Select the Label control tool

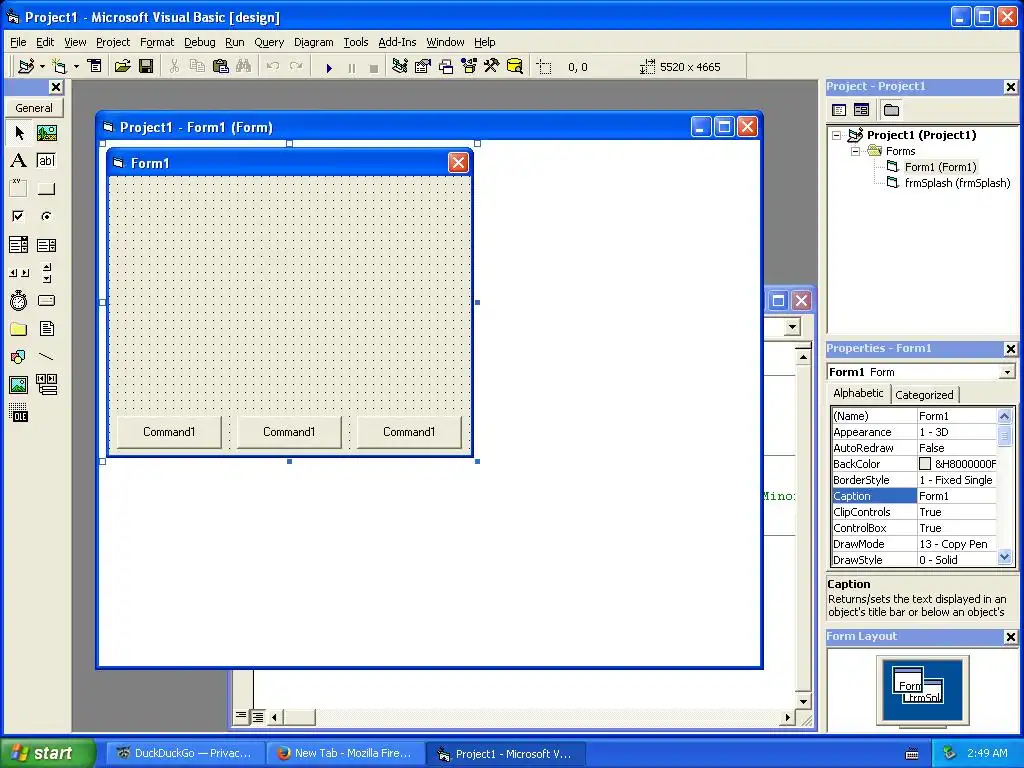click(x=19, y=161)
